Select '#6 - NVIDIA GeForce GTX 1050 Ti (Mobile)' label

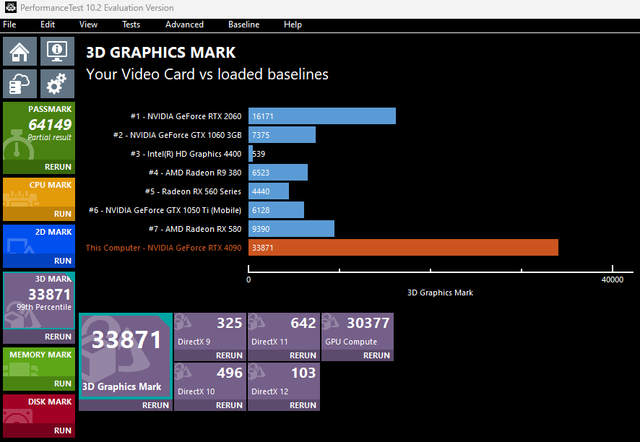click(165, 210)
